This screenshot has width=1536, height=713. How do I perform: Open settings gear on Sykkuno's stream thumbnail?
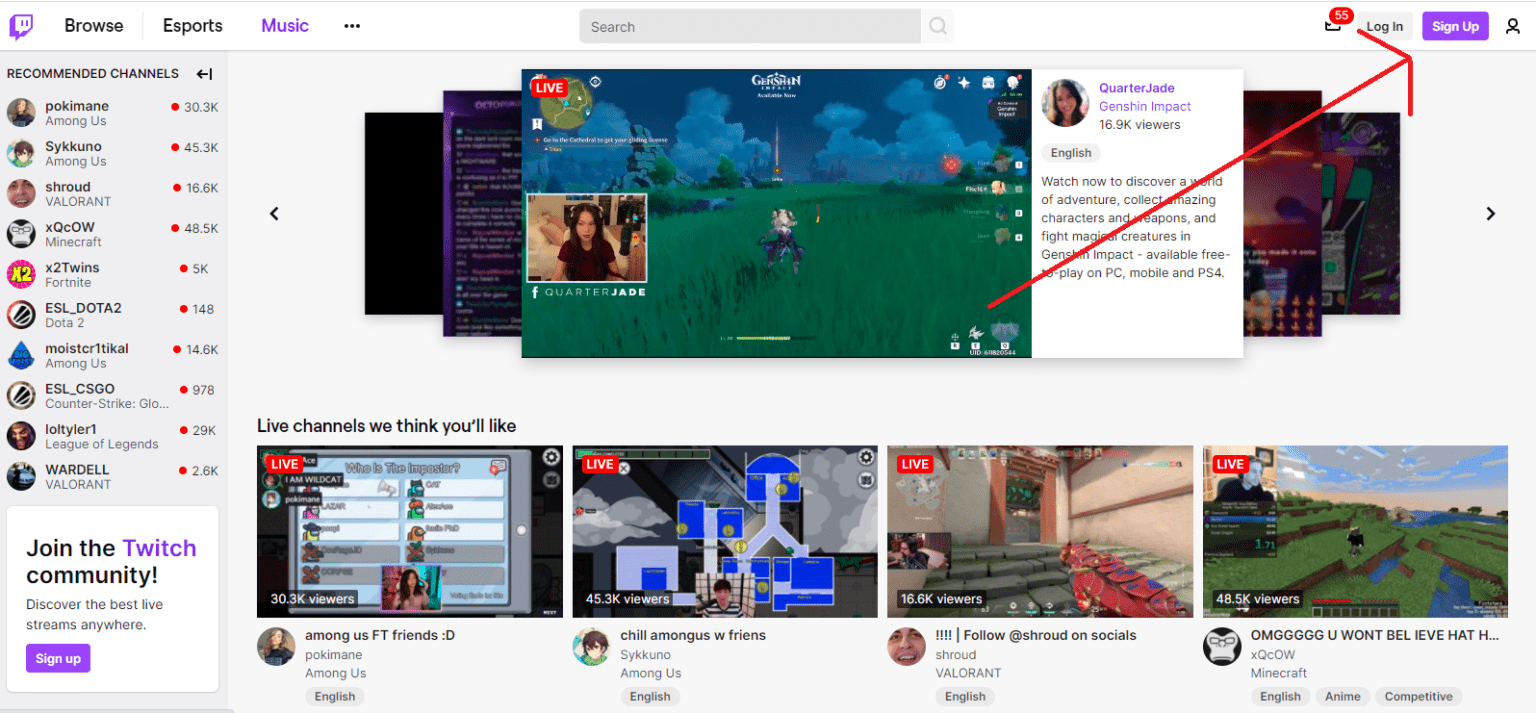tap(865, 457)
